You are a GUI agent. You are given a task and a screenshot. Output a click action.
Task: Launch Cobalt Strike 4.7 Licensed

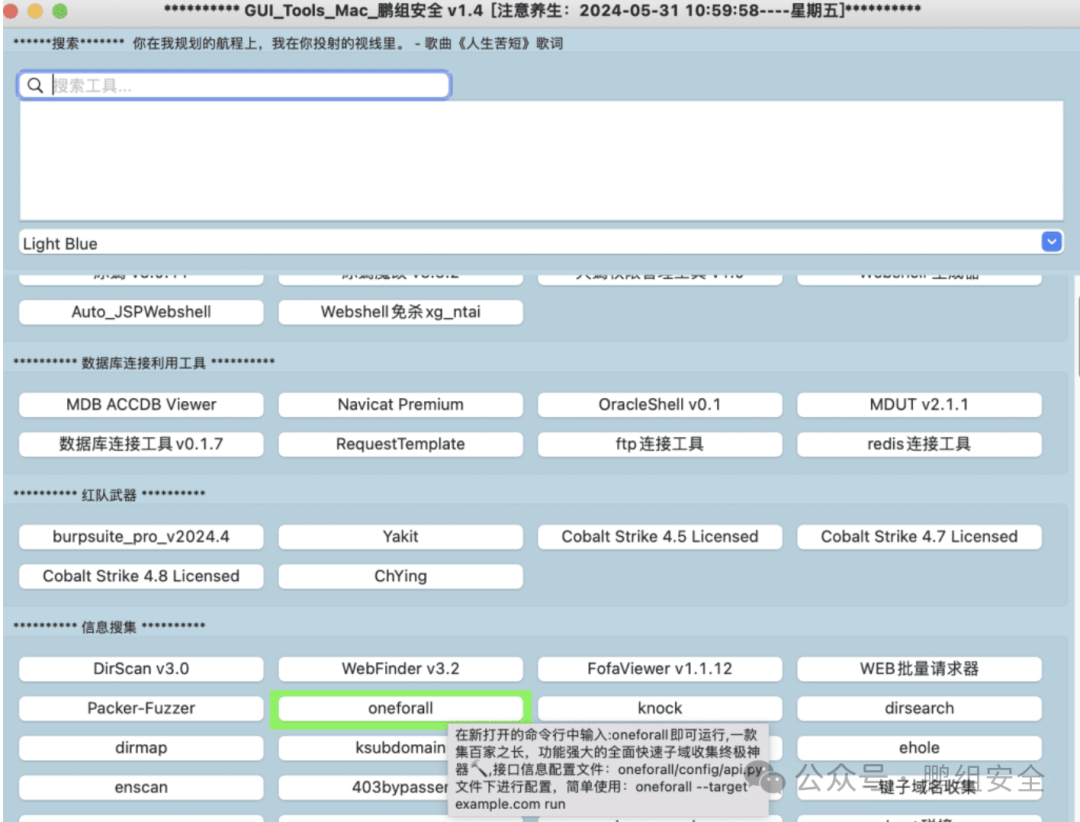click(x=919, y=537)
